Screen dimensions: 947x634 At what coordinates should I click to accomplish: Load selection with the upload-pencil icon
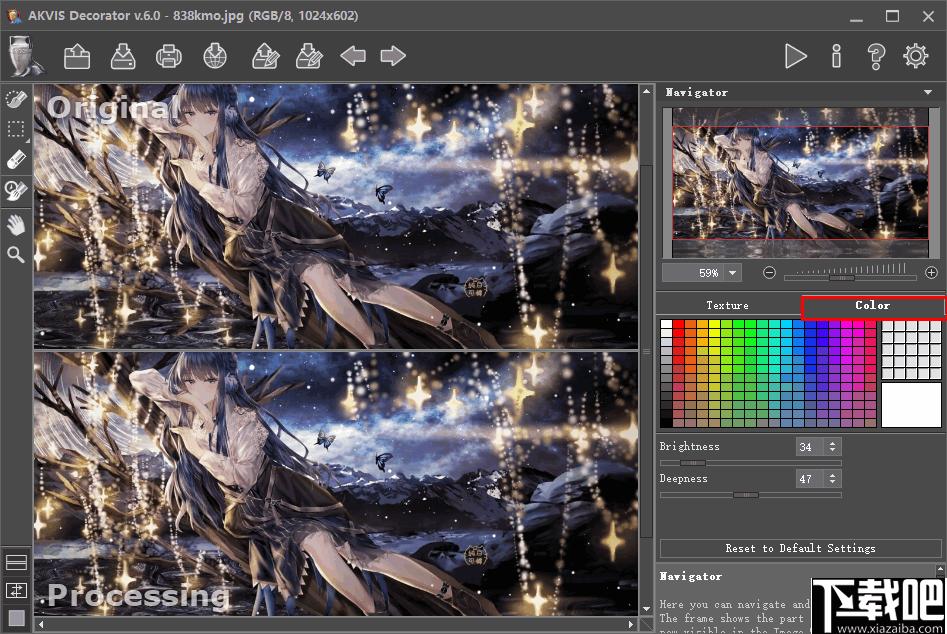click(265, 56)
